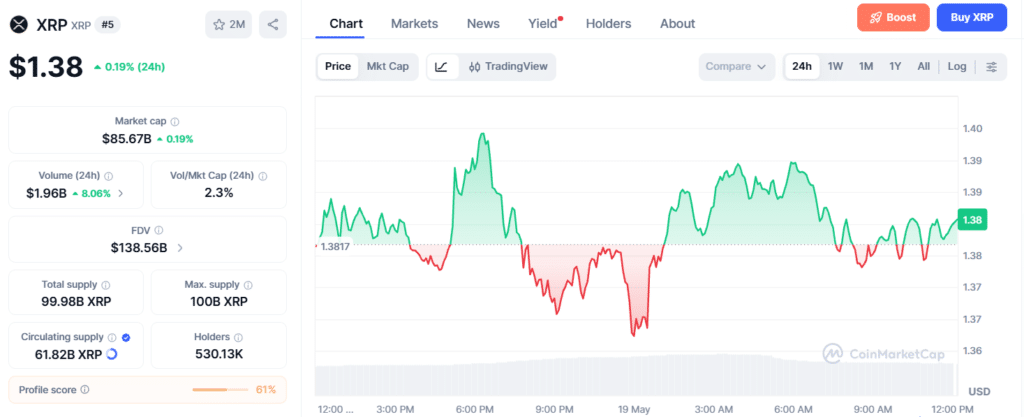Open the Chart tab

pyautogui.click(x=346, y=24)
